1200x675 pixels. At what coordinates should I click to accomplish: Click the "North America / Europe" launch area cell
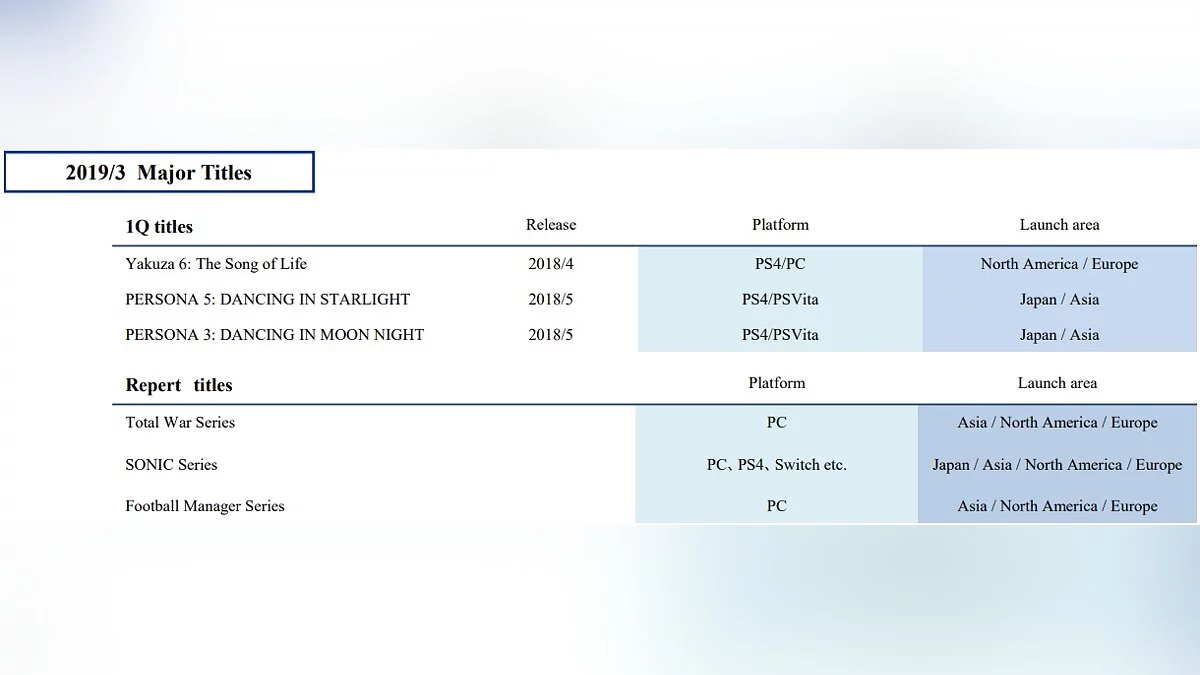pyautogui.click(x=1059, y=264)
